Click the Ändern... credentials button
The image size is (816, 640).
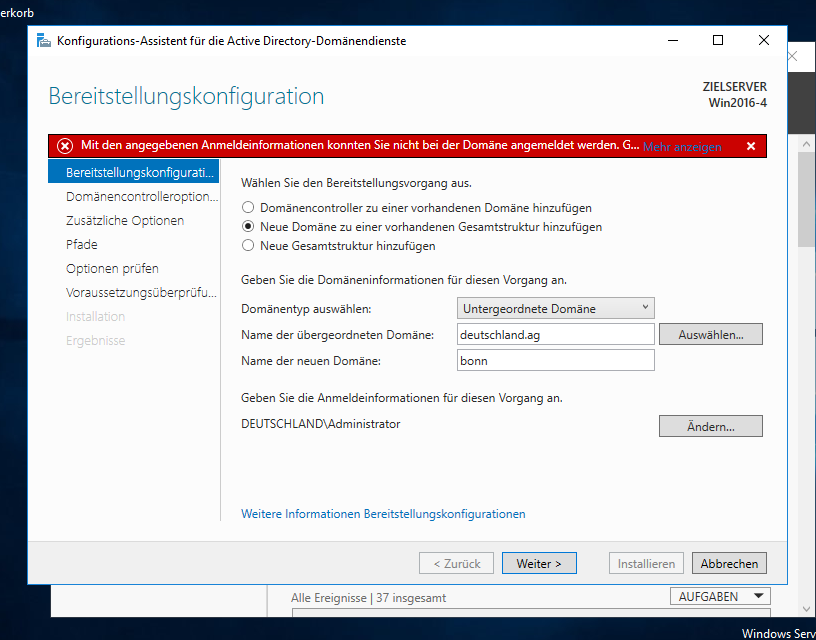[x=710, y=427]
